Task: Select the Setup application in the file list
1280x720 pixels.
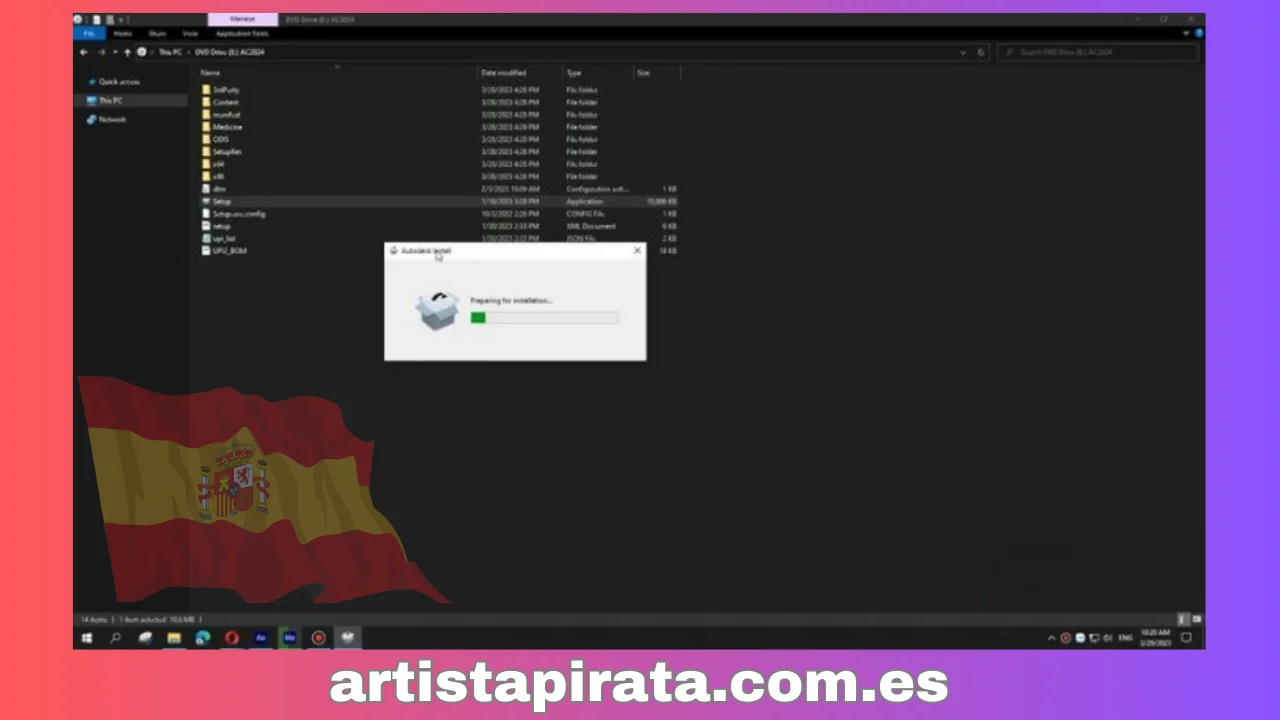Action: click(x=221, y=201)
